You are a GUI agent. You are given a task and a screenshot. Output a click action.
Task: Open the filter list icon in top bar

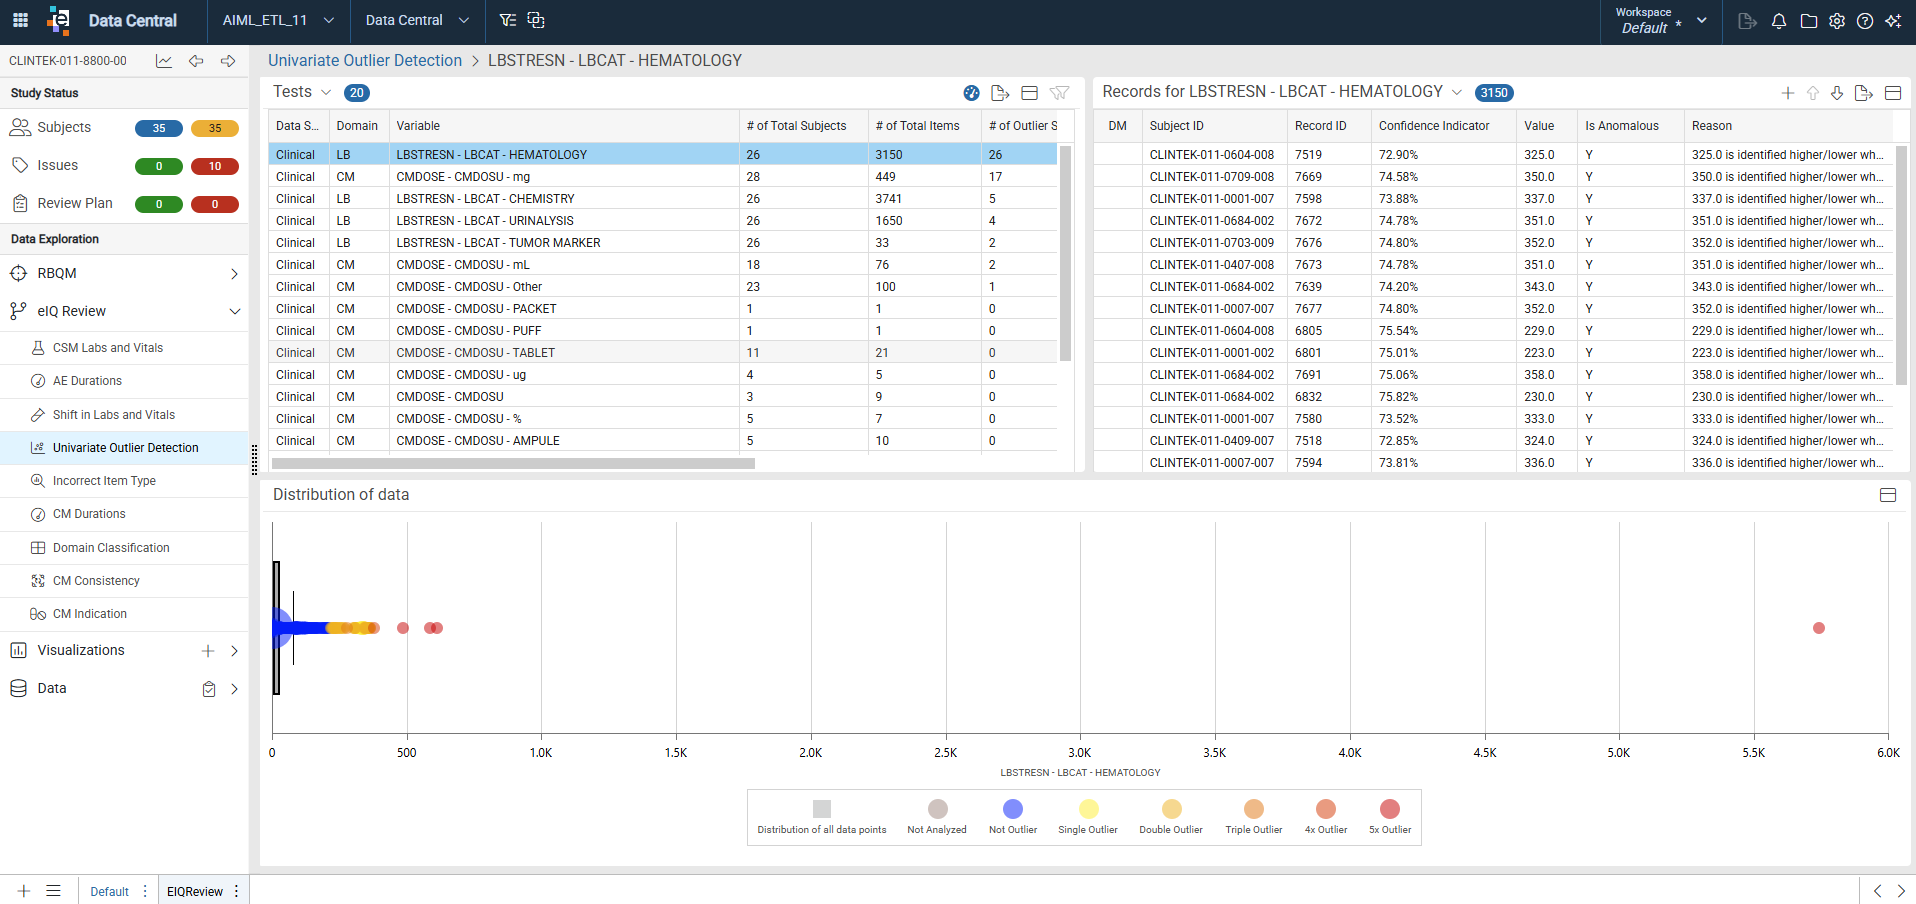click(x=508, y=20)
